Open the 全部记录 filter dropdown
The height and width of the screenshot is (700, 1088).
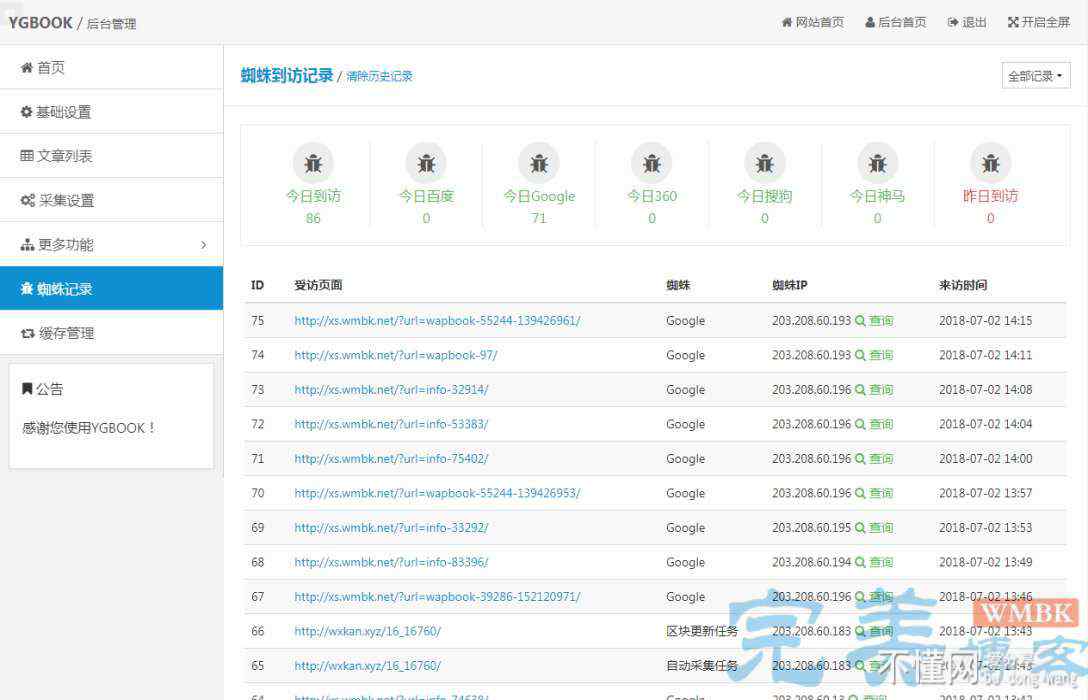[x=1035, y=76]
